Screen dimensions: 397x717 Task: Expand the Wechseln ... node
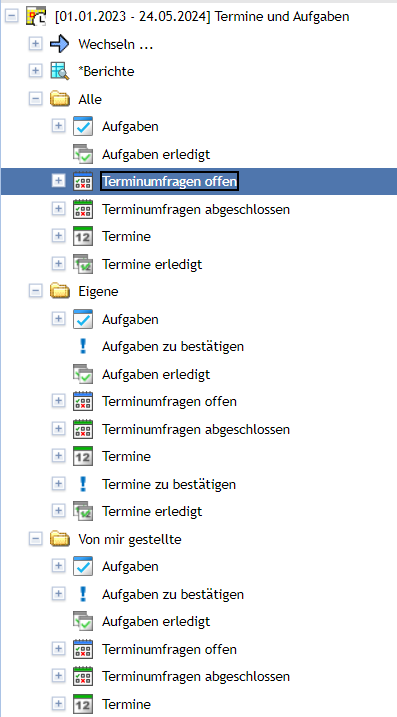tap(35, 44)
